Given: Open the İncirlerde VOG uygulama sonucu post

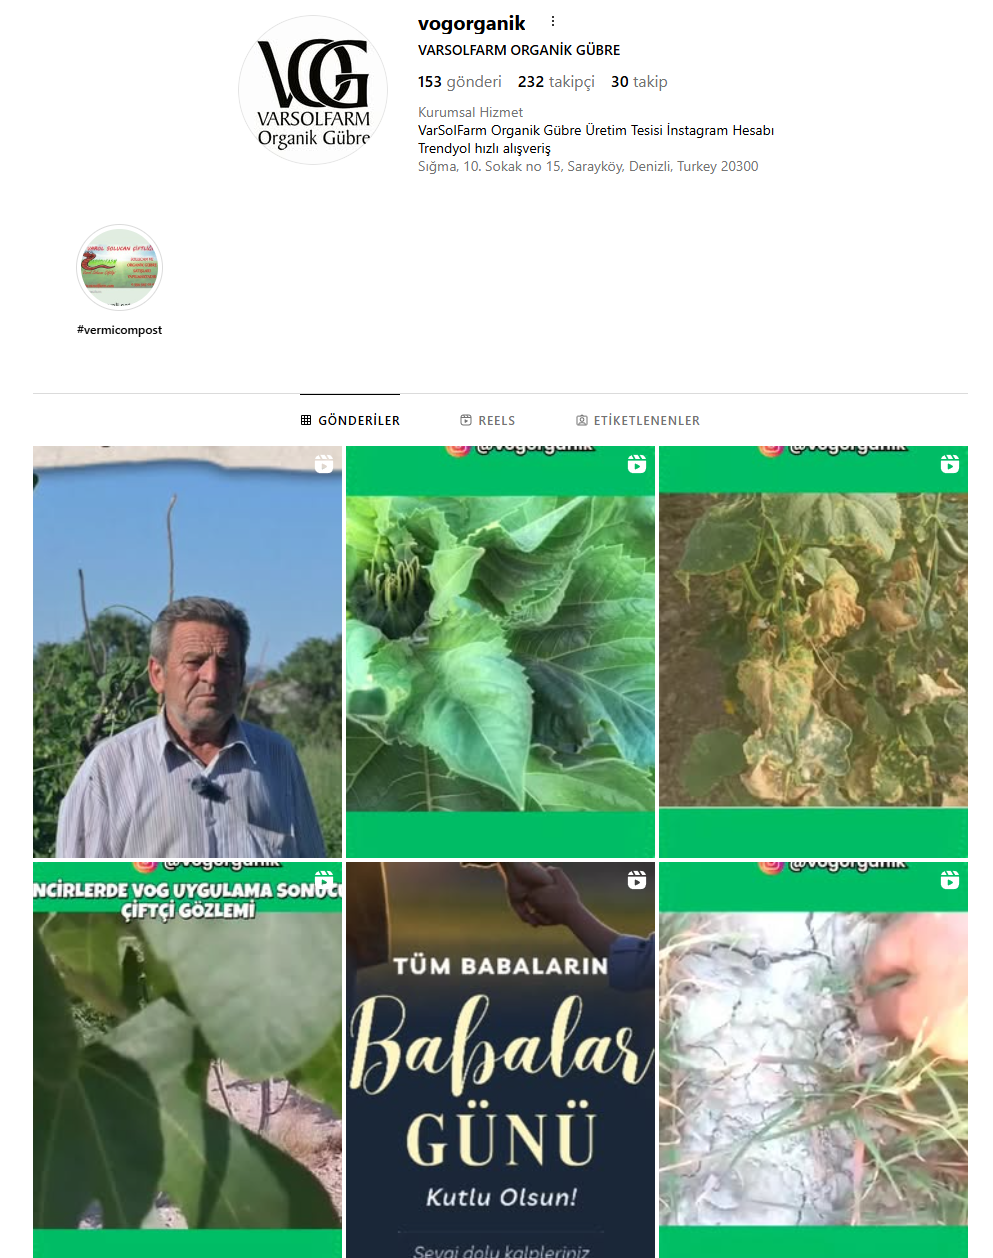Looking at the screenshot, I should 188,1060.
